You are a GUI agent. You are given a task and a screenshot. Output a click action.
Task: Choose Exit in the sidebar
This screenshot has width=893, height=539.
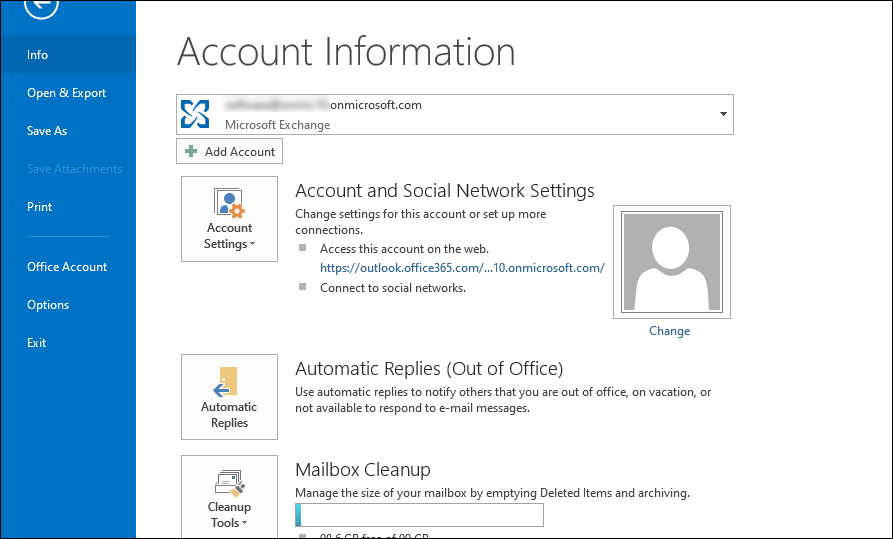click(x=68, y=343)
